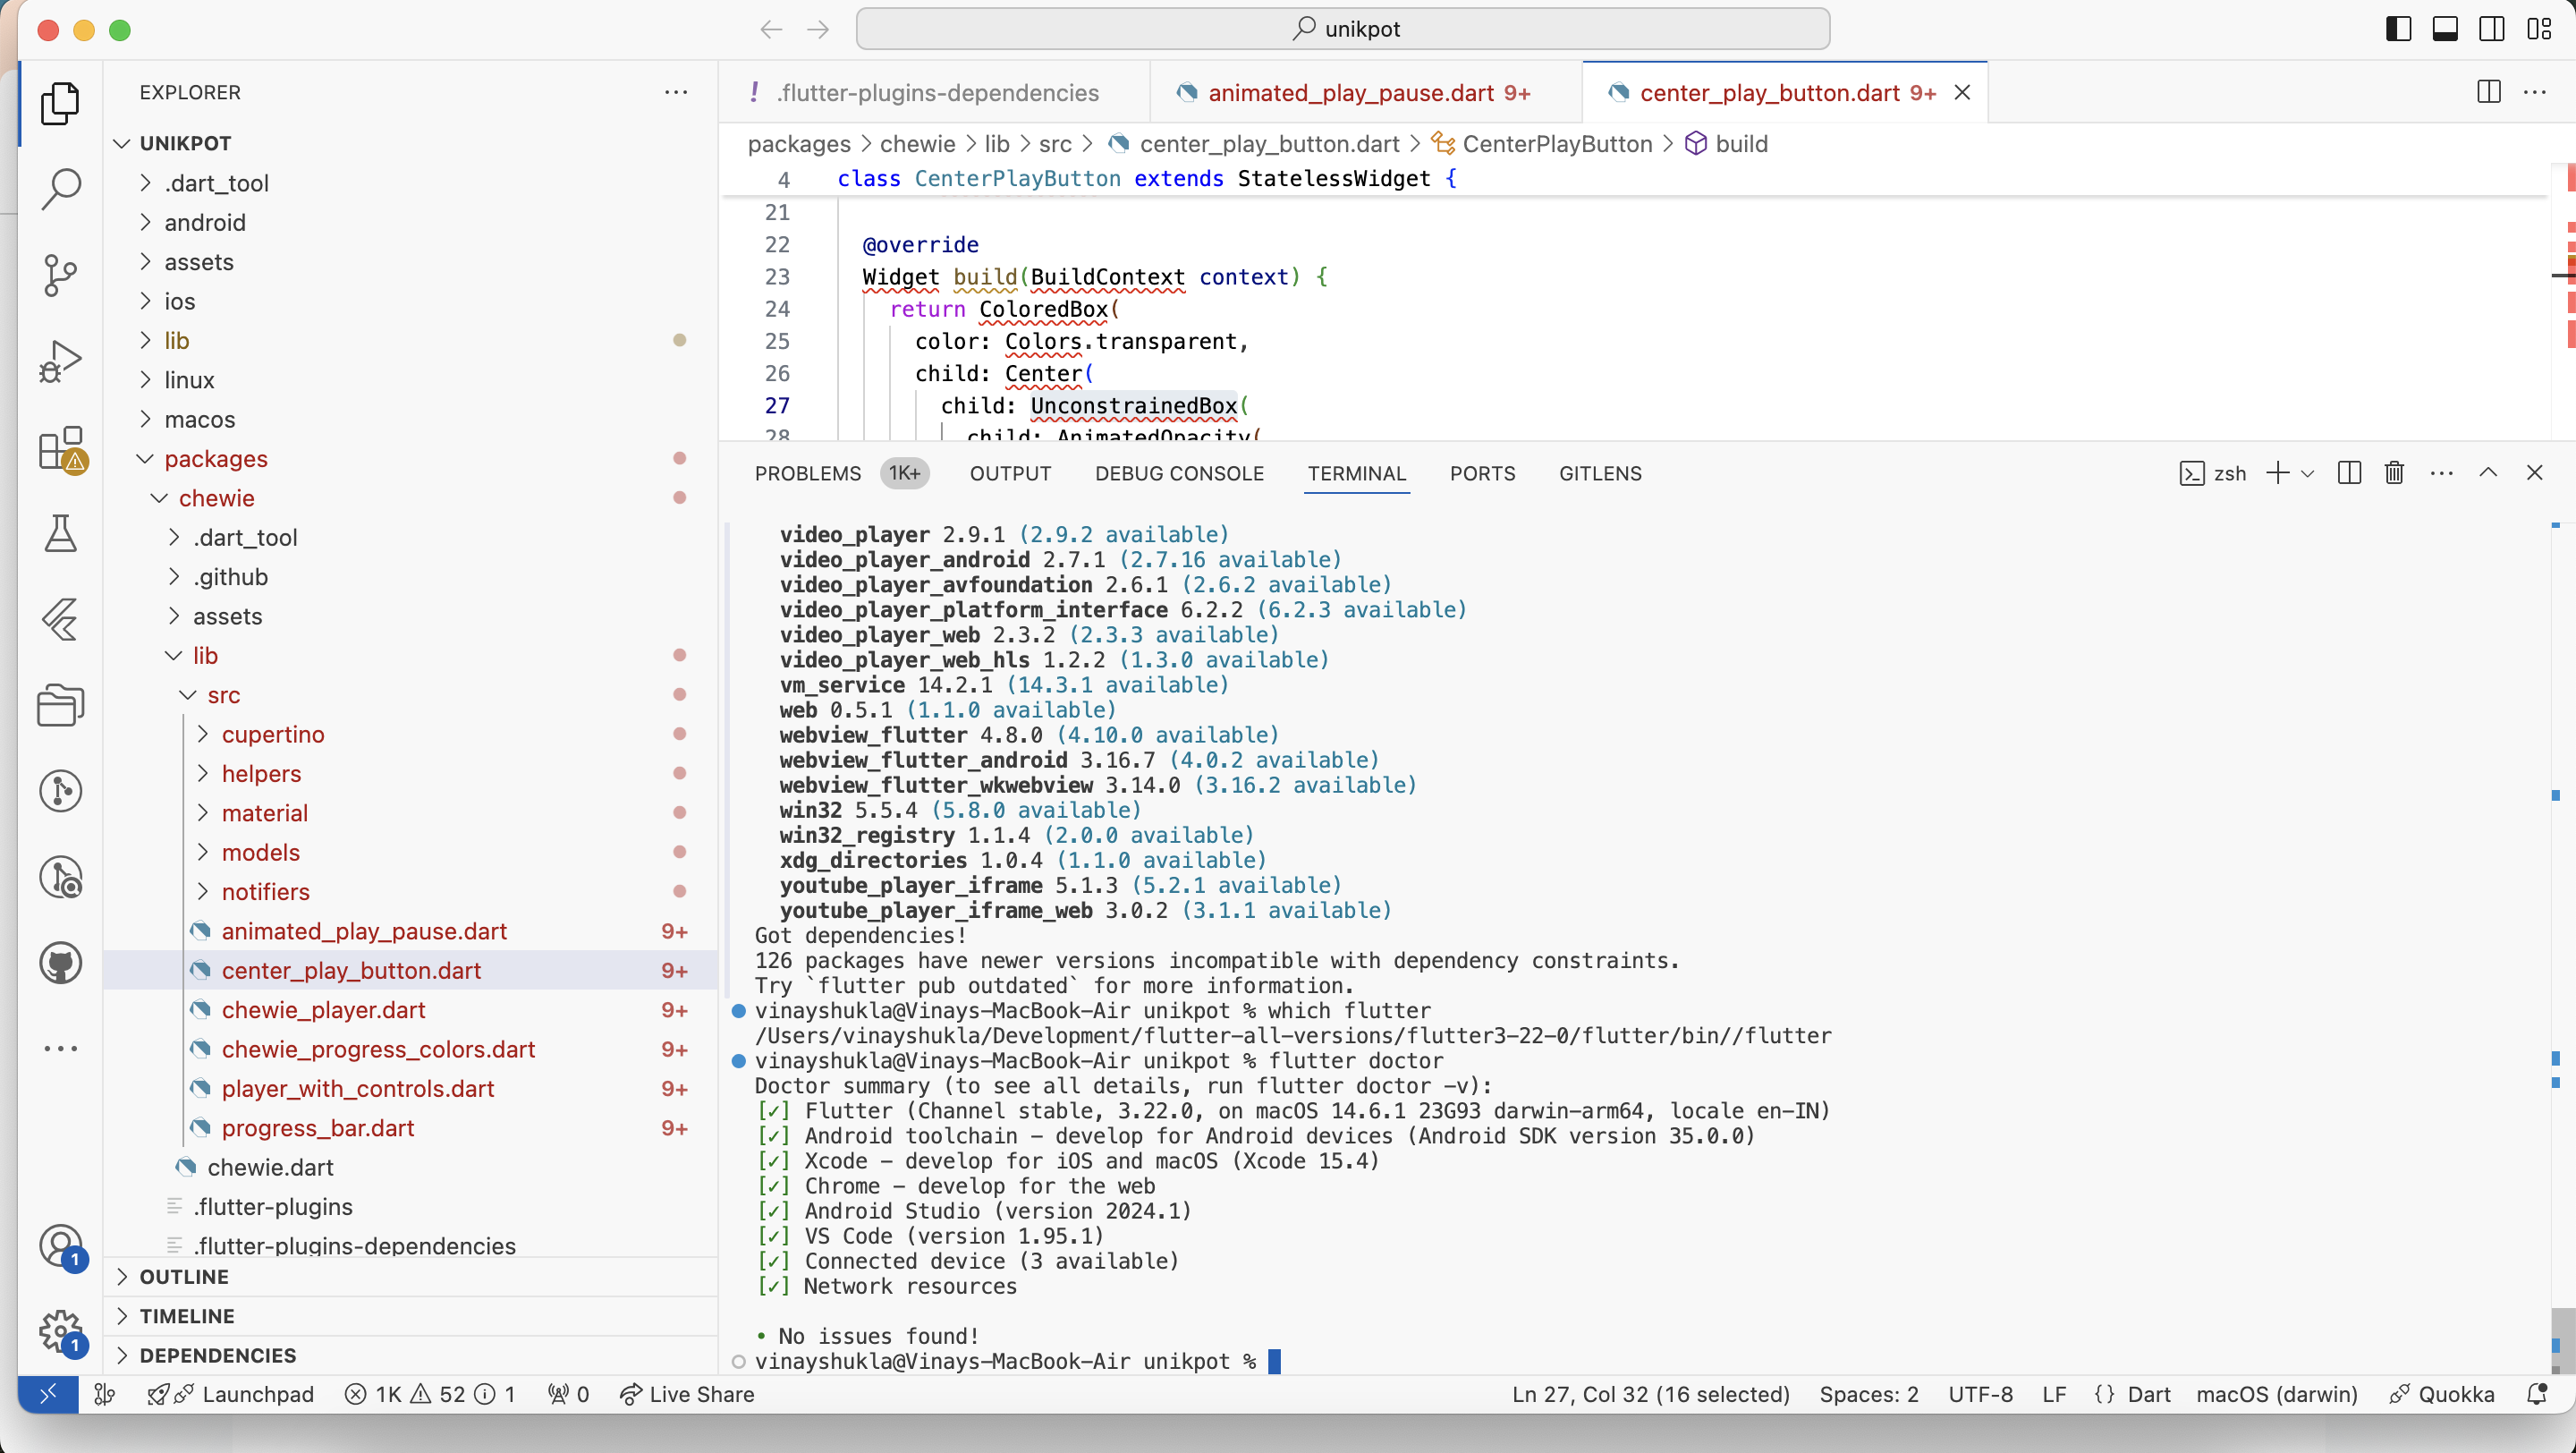The image size is (2576, 1453).
Task: Split the editor right
Action: click(x=2489, y=92)
